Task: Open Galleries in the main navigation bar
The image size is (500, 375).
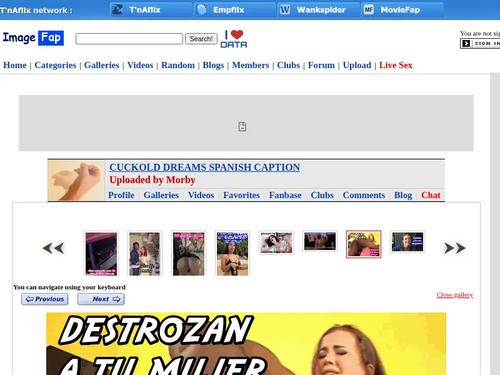Action: pyautogui.click(x=101, y=65)
